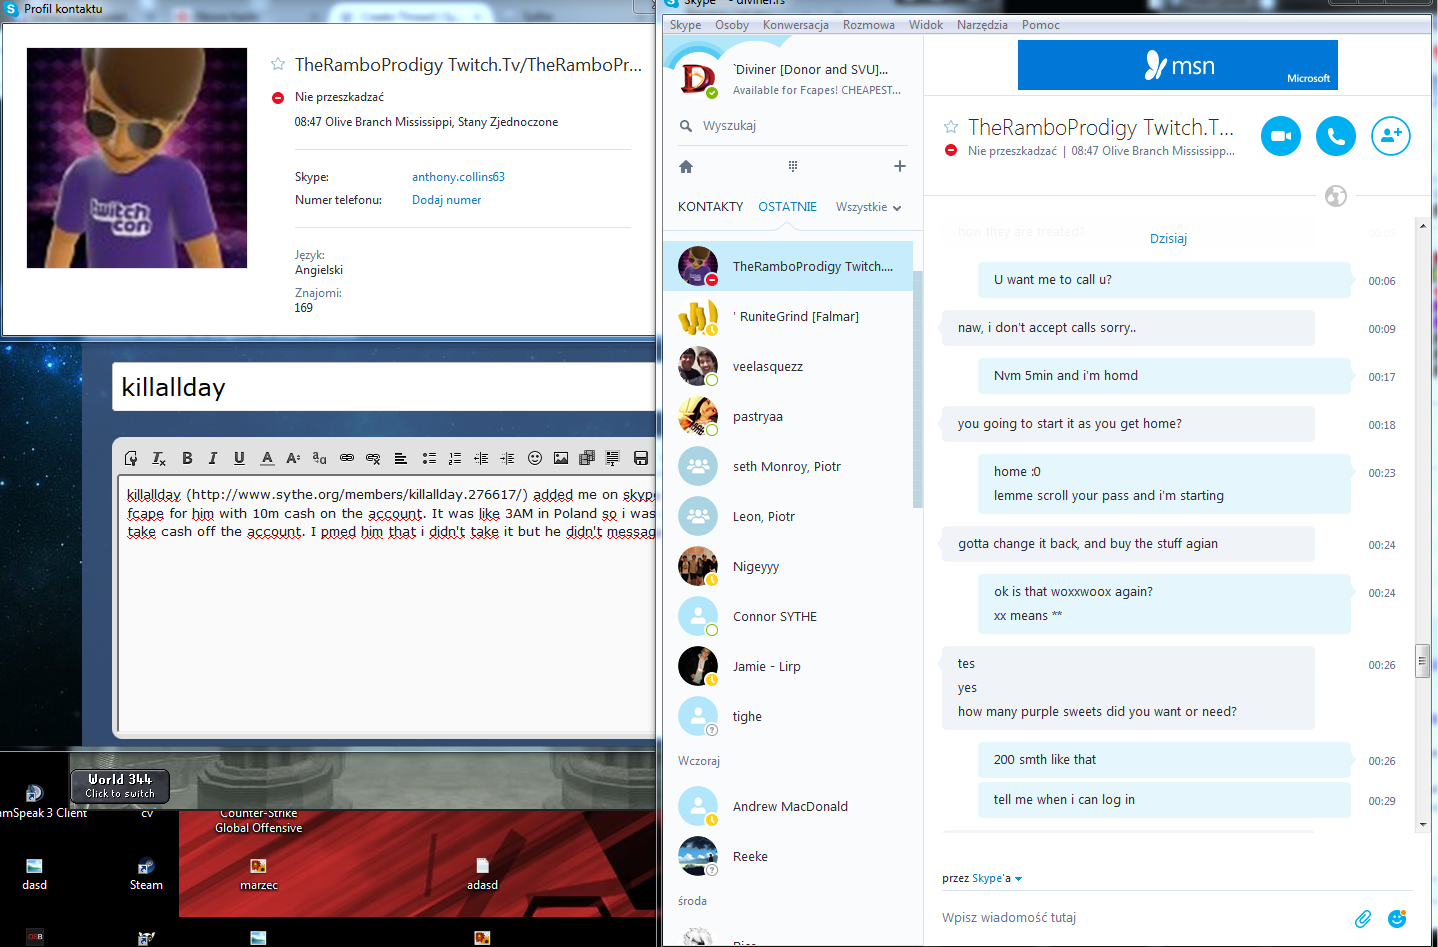Toggle Underline formatting in the editor
The height and width of the screenshot is (947, 1438).
[x=239, y=458]
